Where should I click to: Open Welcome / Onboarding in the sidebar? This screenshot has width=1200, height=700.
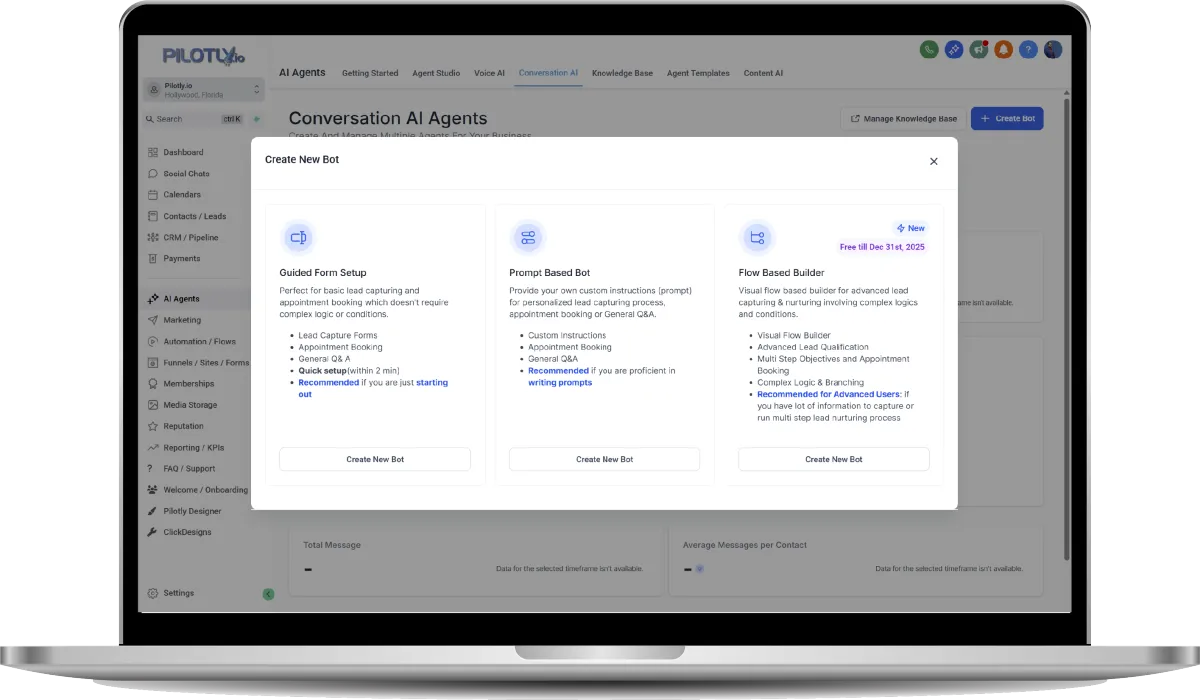[x=205, y=490]
